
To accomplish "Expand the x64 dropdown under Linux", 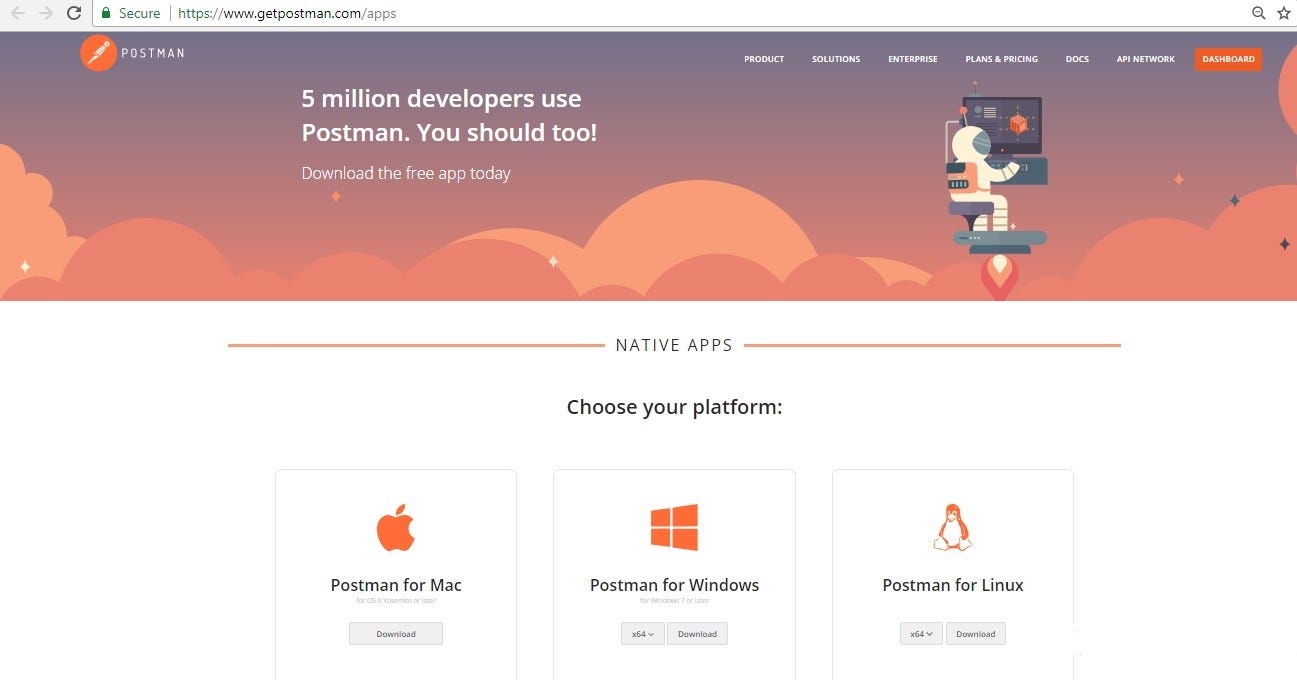I will click(x=921, y=633).
